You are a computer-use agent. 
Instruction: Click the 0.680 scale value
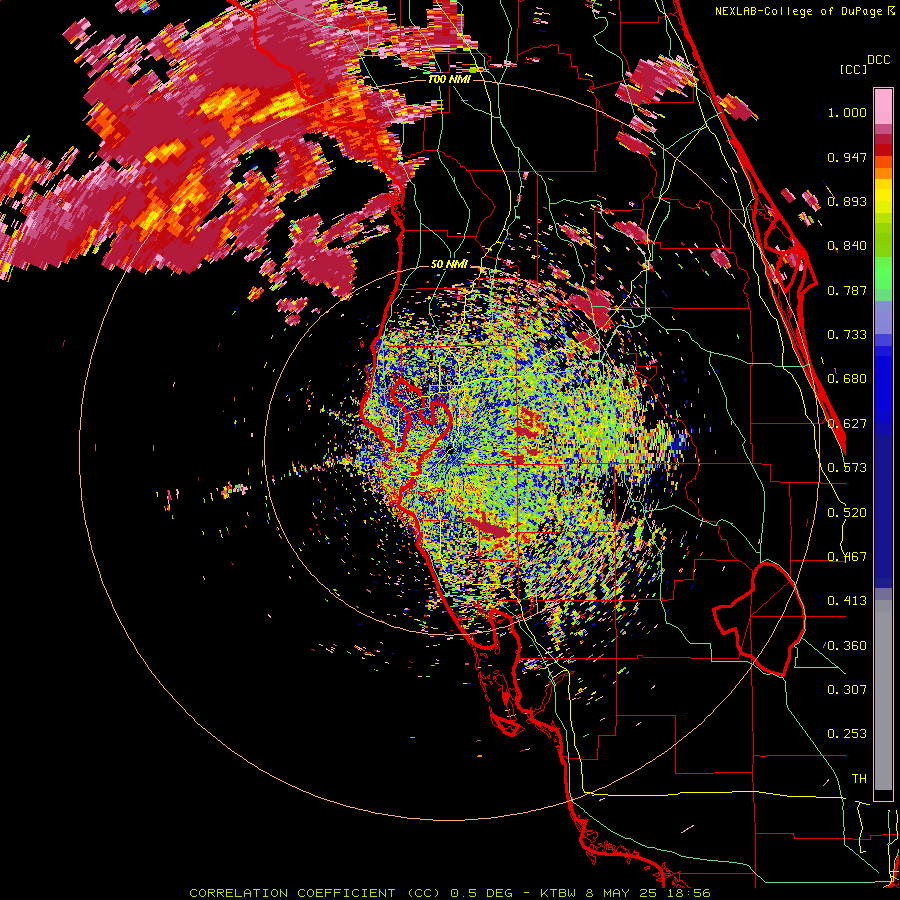pos(847,379)
